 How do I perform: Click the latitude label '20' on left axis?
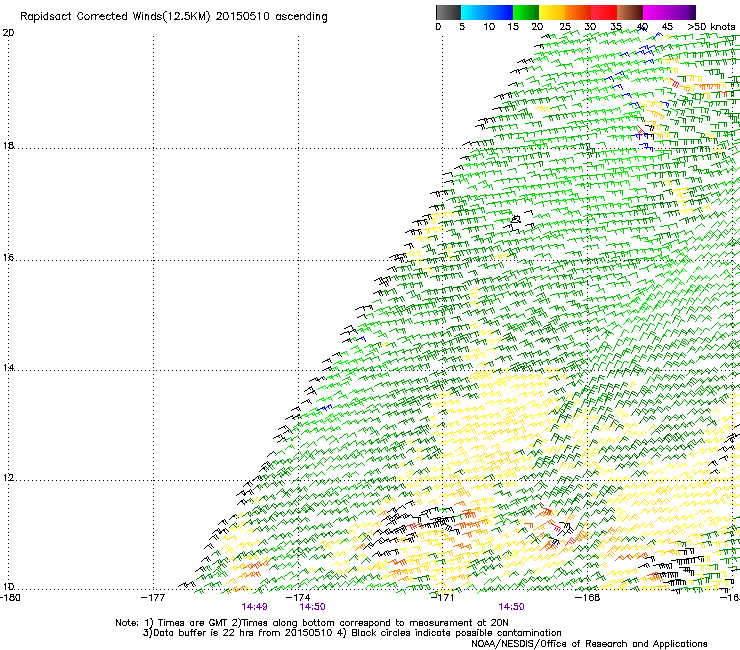[x=8, y=33]
